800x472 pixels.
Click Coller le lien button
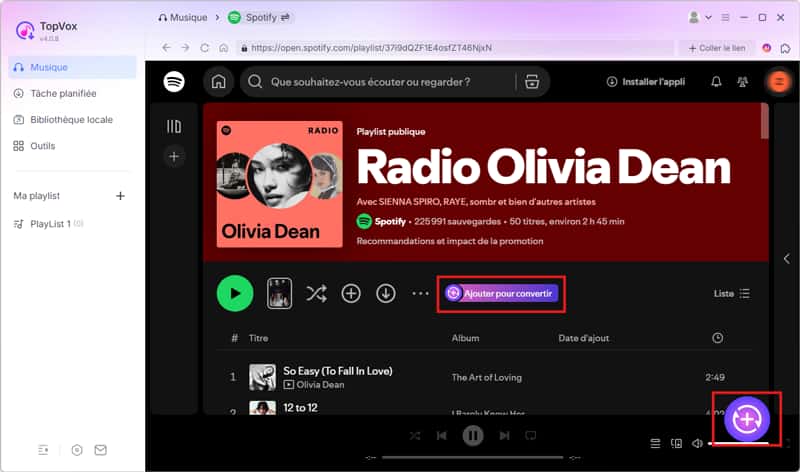(717, 48)
